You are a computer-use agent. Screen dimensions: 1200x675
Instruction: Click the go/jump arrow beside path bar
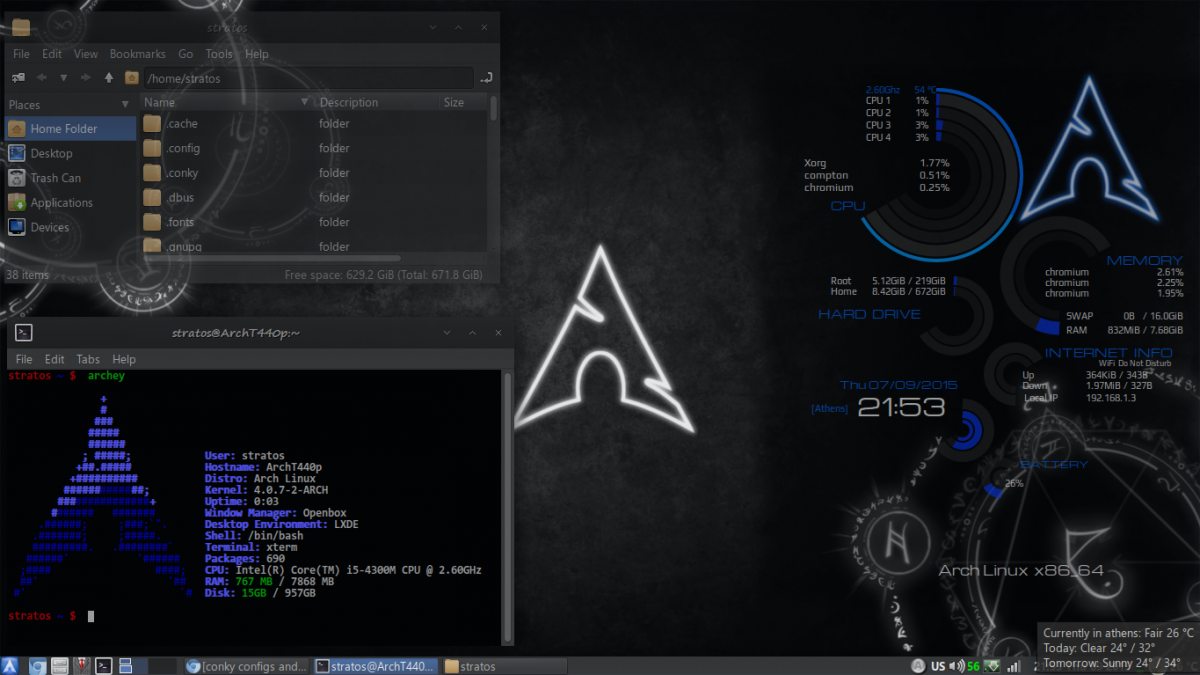(486, 78)
